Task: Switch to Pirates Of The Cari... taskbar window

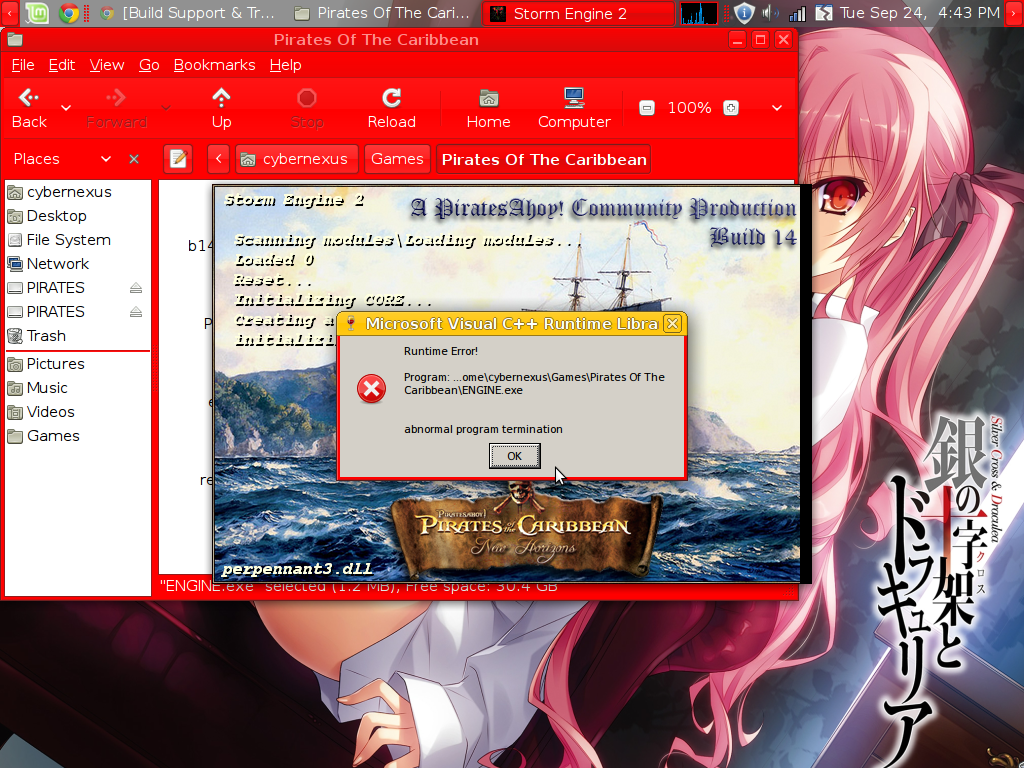Action: tap(383, 13)
